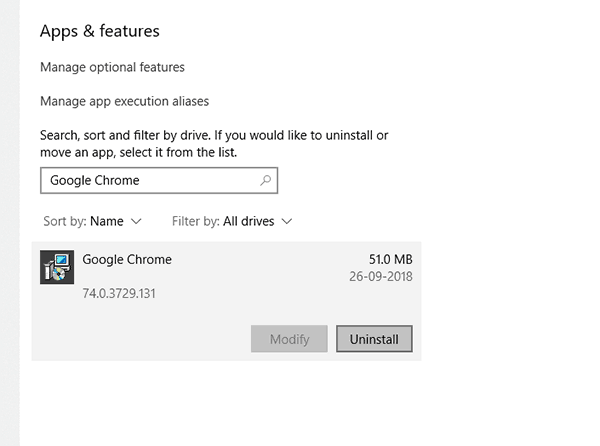Image resolution: width=600 pixels, height=446 pixels.
Task: Click the install date 26-09-2018
Action: point(381,276)
